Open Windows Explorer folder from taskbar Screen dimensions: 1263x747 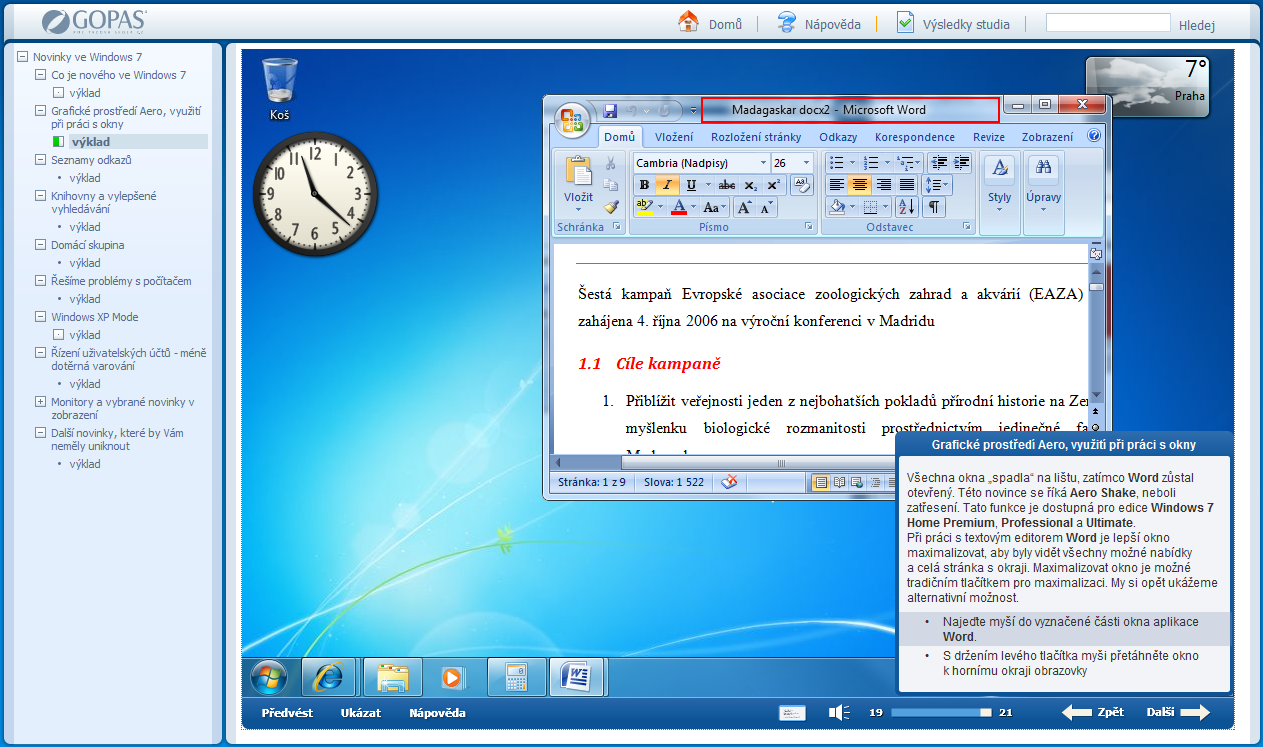392,677
